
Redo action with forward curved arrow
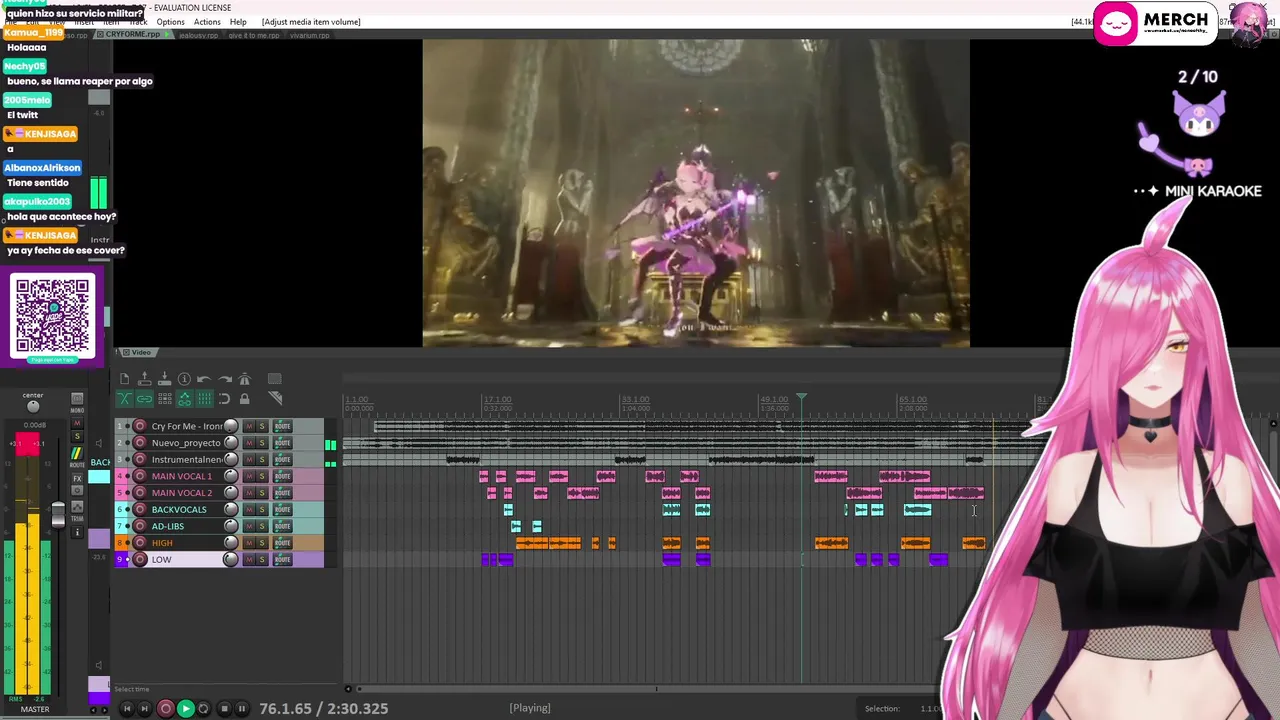tap(224, 379)
